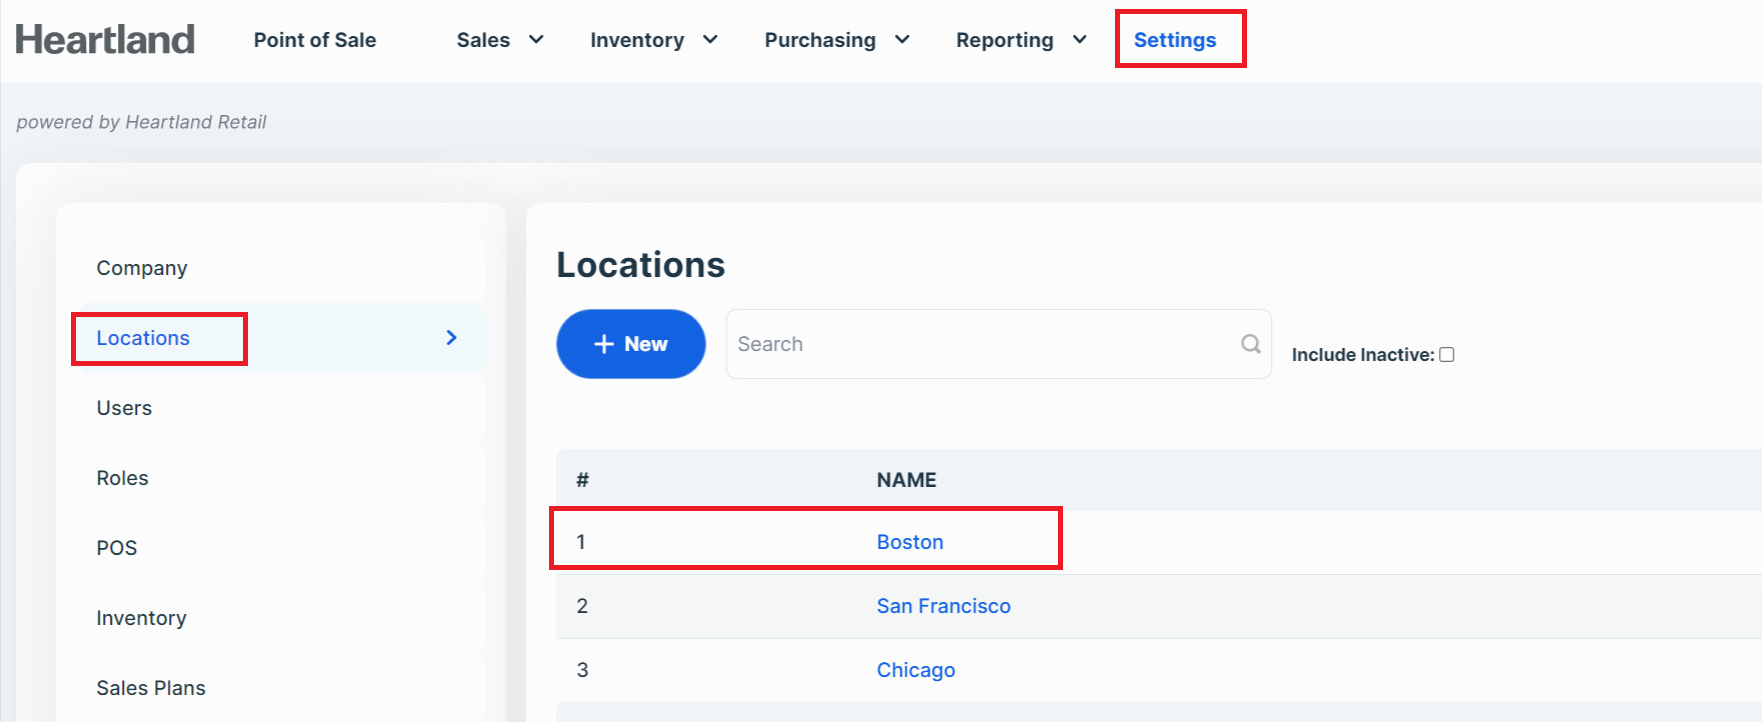Image resolution: width=1762 pixels, height=722 pixels.
Task: Open the Chicago location
Action: tap(916, 670)
